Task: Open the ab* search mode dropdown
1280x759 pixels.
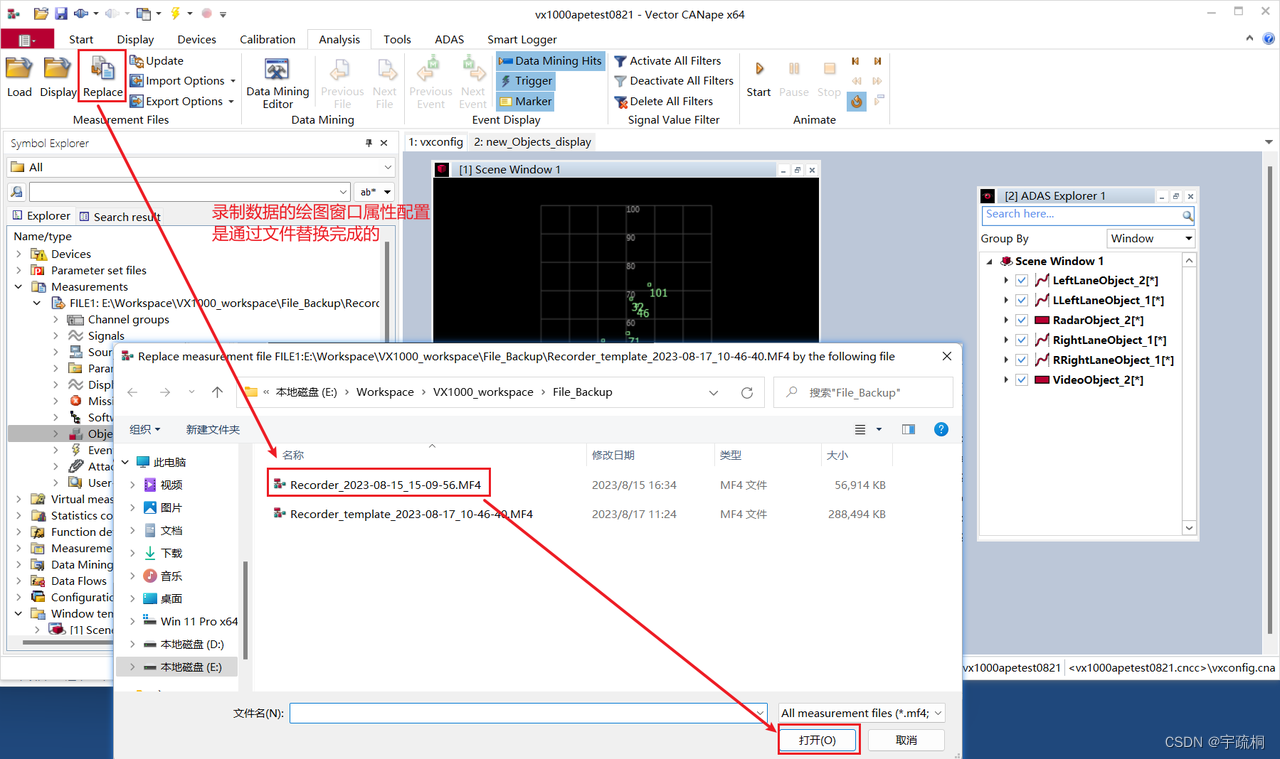Action: (x=375, y=192)
